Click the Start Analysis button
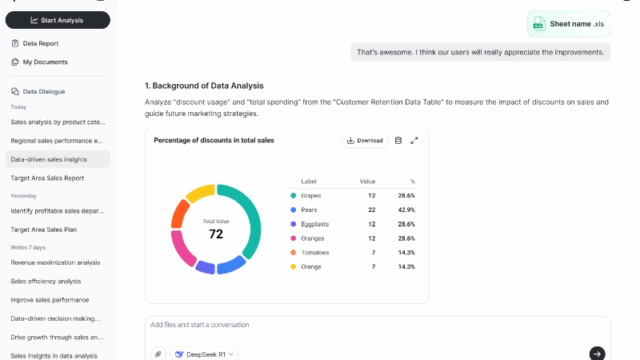 58,20
